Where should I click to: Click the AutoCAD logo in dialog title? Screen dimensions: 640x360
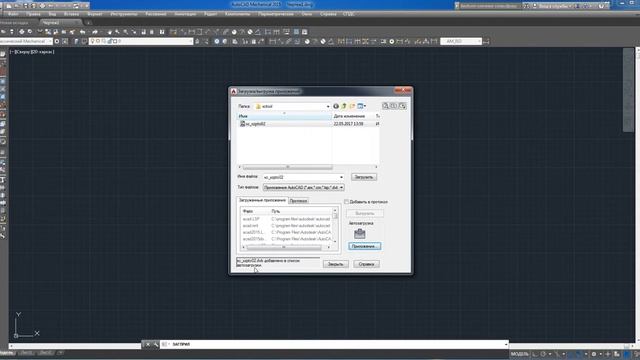pyautogui.click(x=234, y=91)
